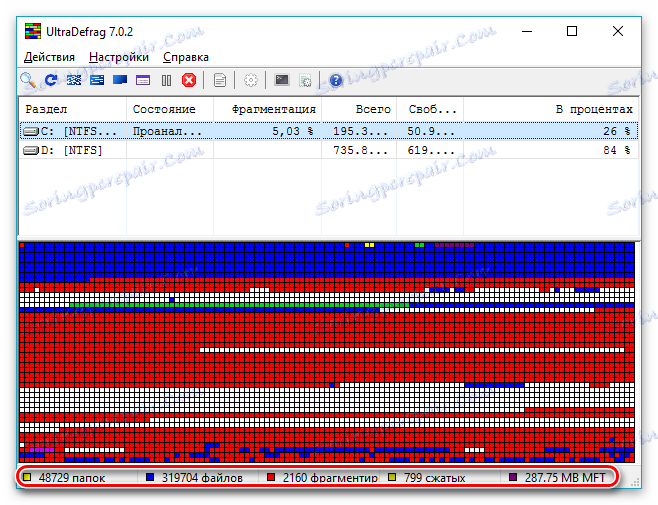Click the red swatch beside 2160 фрагментир
The width and height of the screenshot is (658, 505).
click(271, 477)
